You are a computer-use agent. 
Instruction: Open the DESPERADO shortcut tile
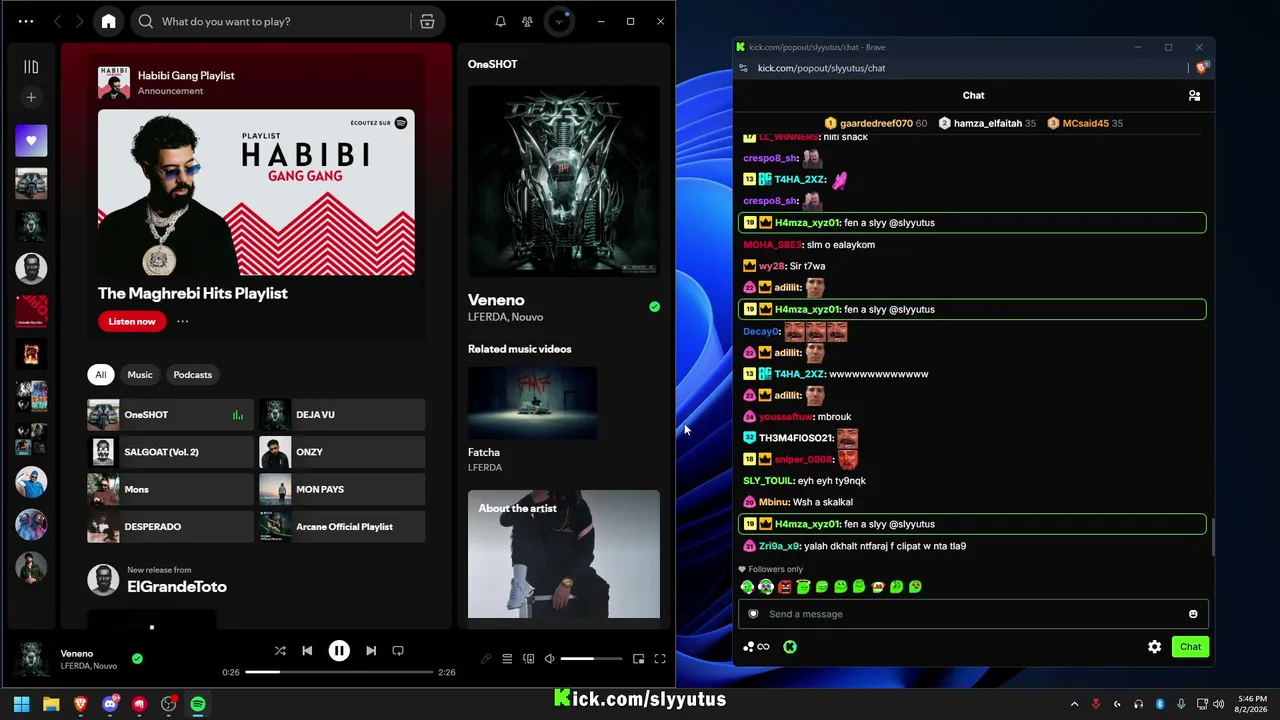170,526
